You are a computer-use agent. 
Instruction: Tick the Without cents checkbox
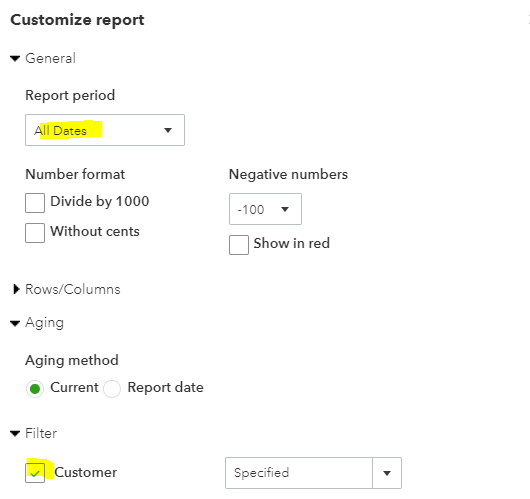click(x=35, y=233)
